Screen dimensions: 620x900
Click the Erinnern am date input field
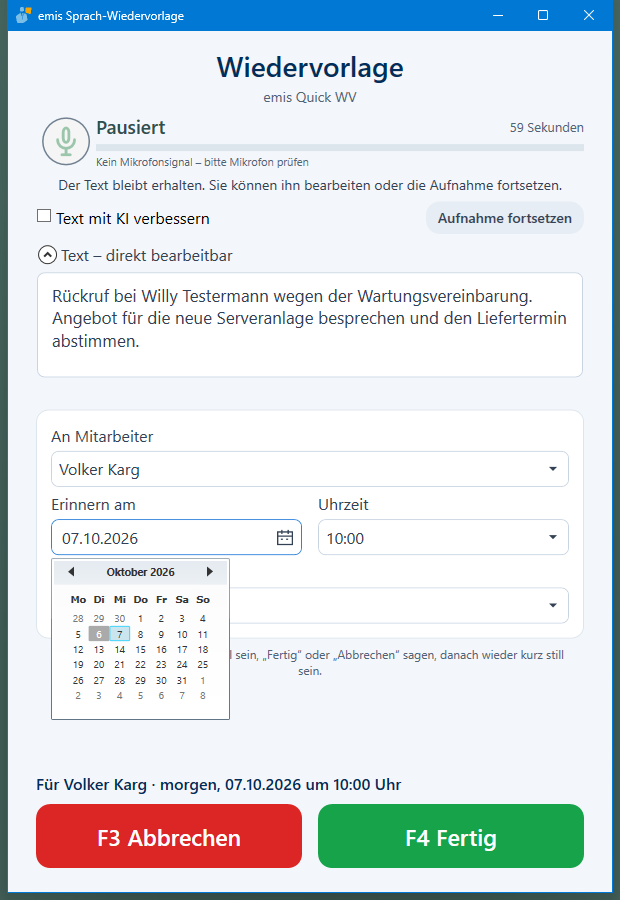coord(176,537)
